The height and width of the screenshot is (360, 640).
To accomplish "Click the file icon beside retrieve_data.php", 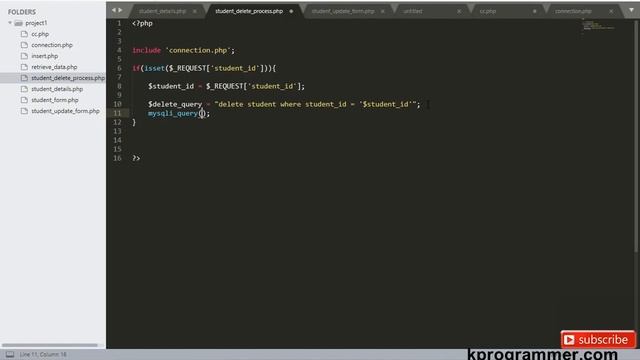I will [24, 67].
